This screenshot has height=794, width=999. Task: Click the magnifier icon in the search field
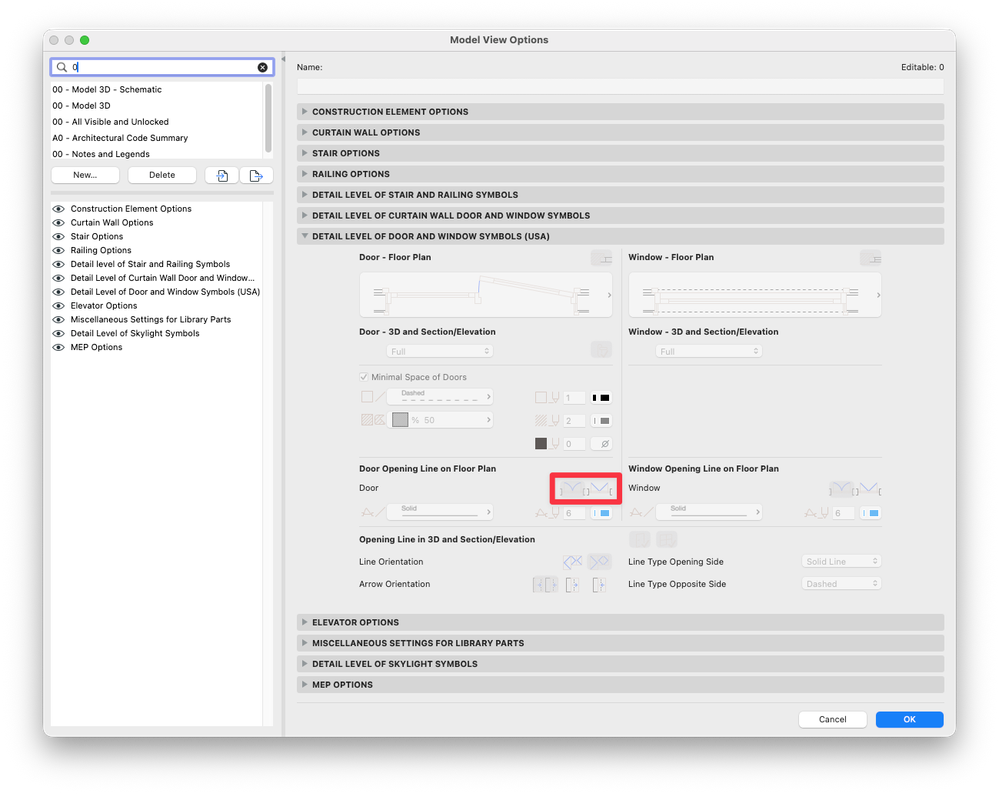(62, 67)
